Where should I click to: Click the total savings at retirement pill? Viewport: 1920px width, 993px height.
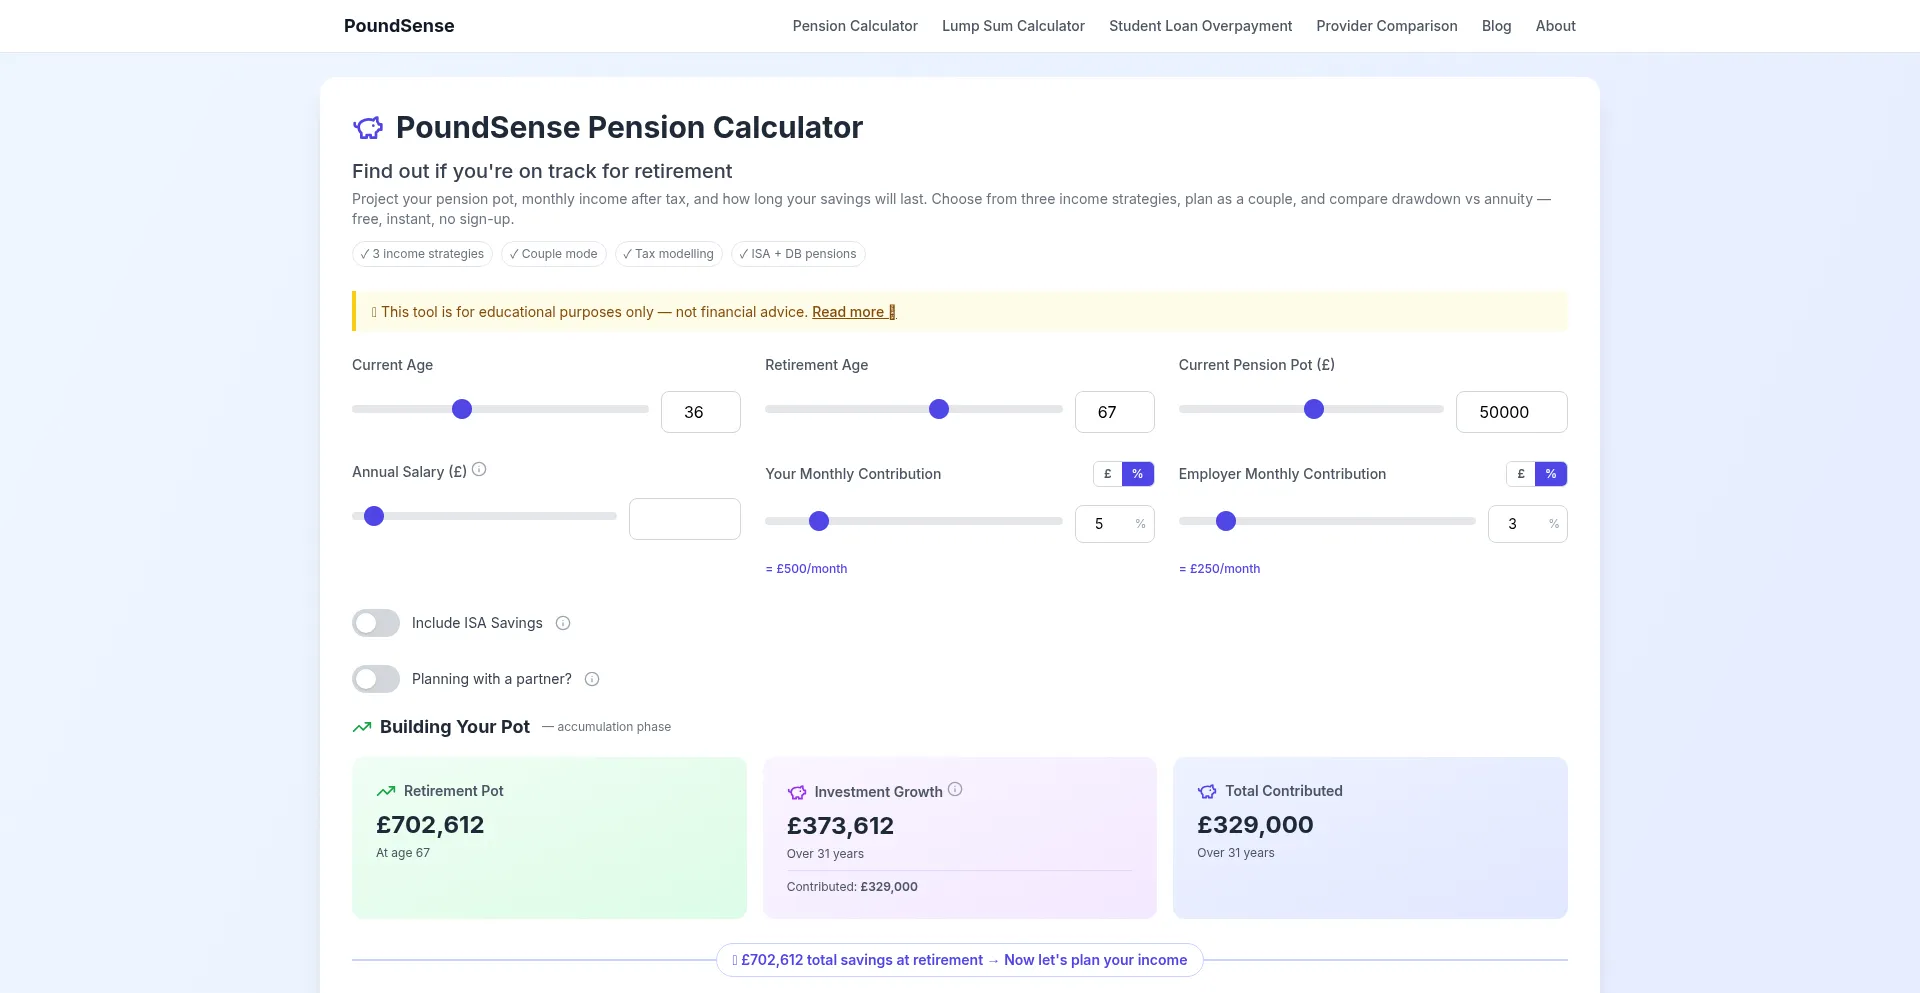[960, 960]
